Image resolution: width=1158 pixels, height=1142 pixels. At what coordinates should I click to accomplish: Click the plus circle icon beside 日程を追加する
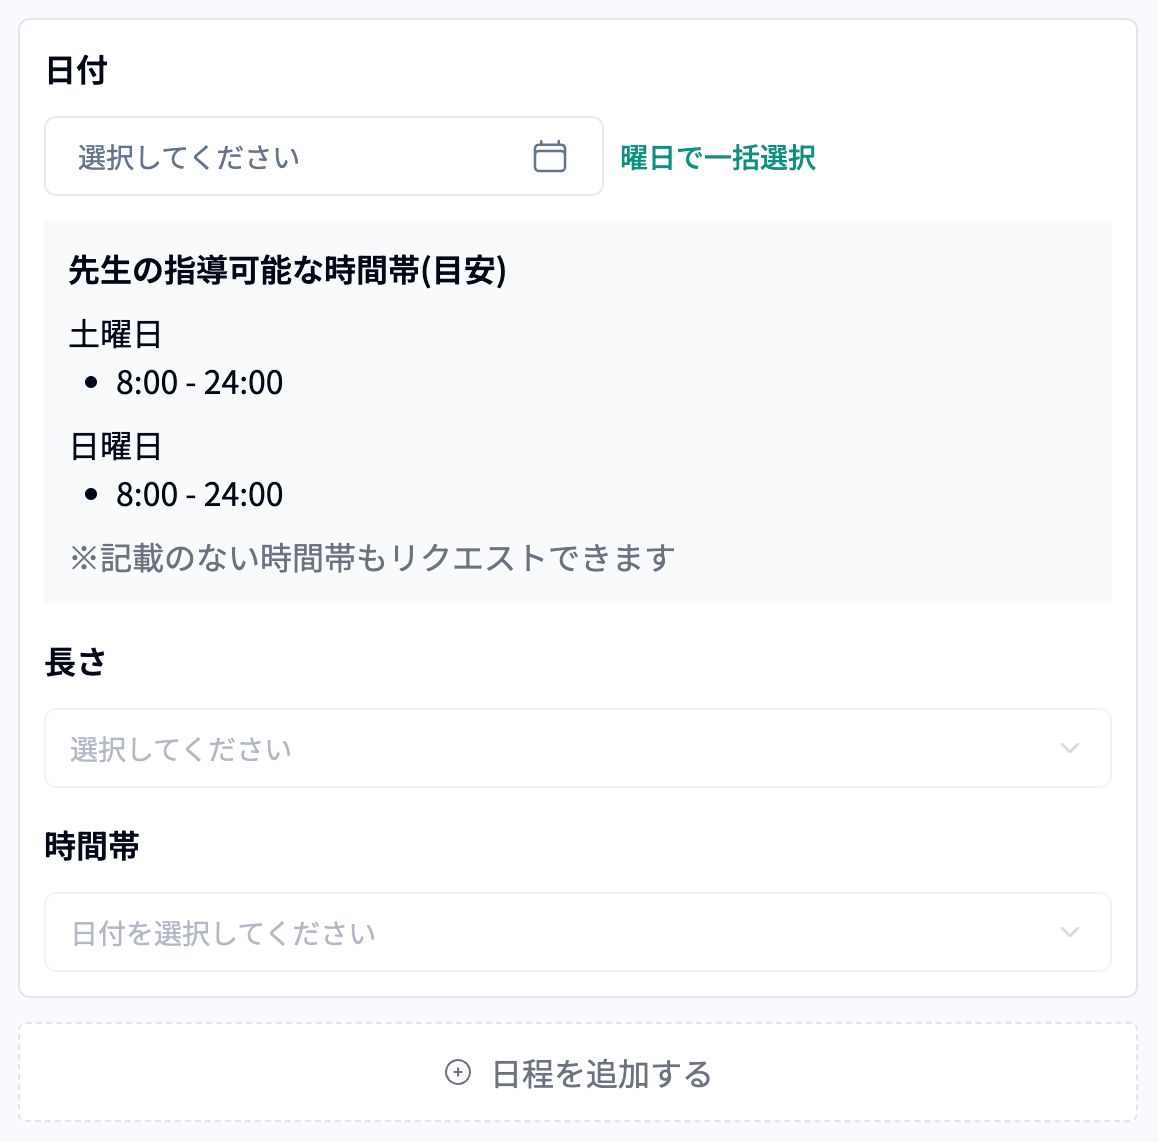coord(458,1073)
